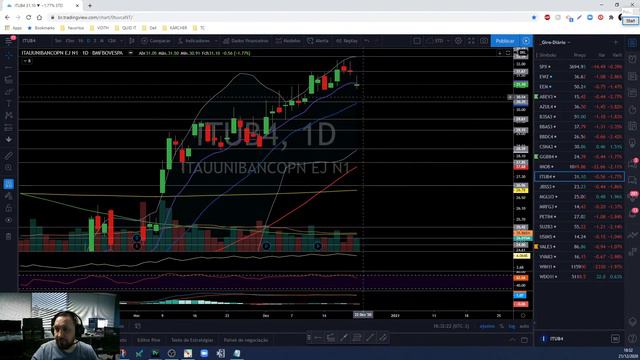Maximize the bottom panel
Image resolution: width=640 pixels, height=360 pixels.
[524, 340]
